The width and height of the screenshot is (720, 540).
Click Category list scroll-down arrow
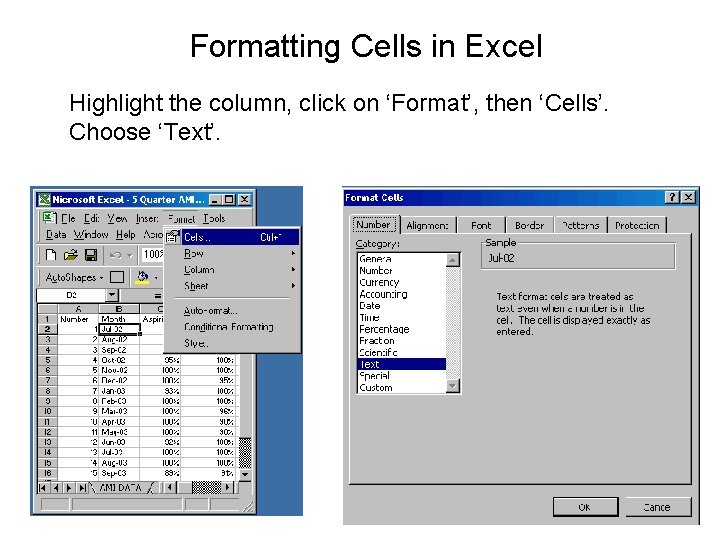(x=453, y=386)
